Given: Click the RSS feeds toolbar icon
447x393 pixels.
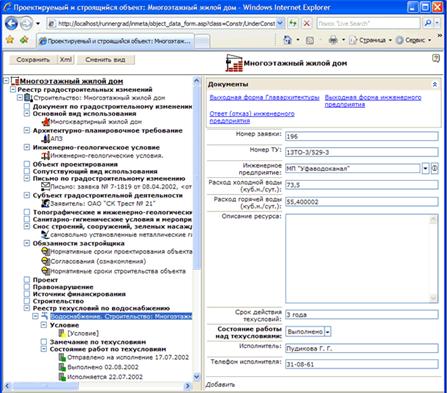Looking at the screenshot, I should click(310, 40).
